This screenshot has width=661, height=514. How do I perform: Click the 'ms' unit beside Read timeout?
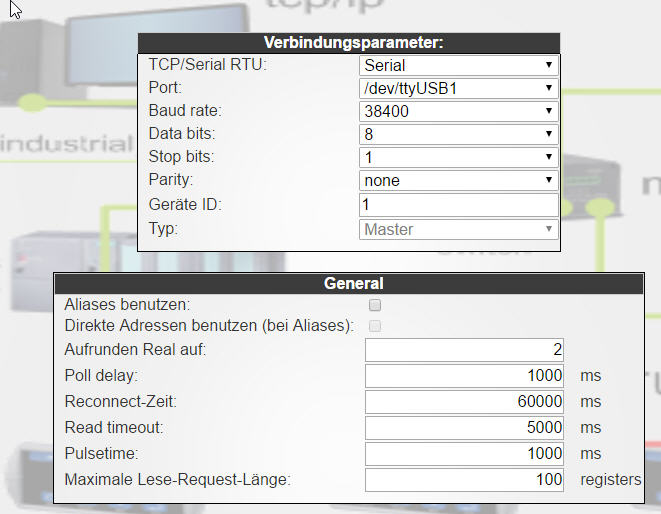pos(591,428)
